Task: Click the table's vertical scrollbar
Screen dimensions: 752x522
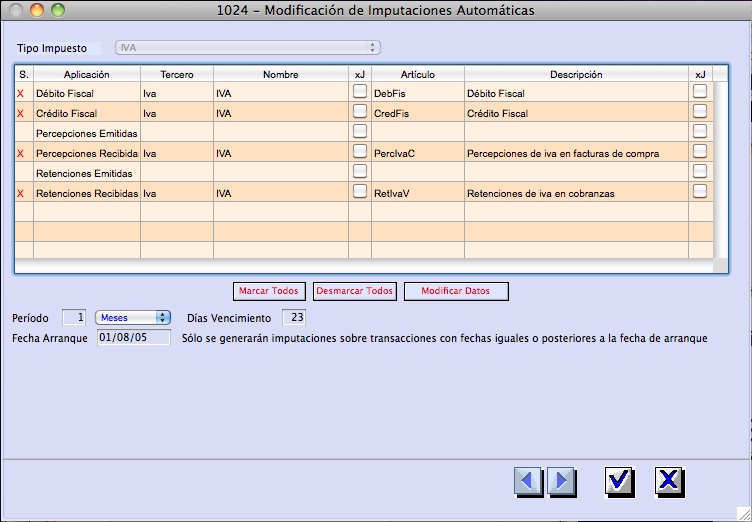Action: (x=720, y=170)
